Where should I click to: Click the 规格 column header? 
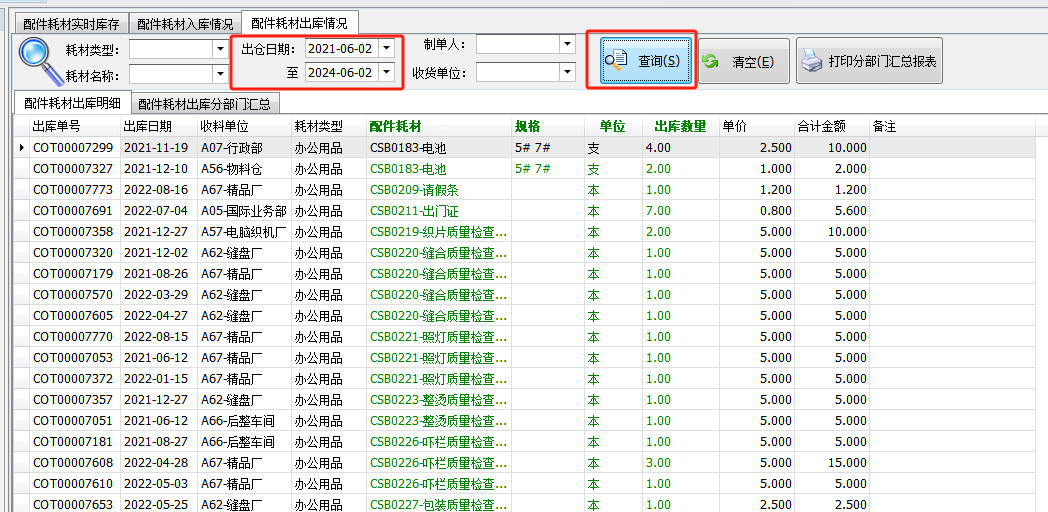(547, 126)
